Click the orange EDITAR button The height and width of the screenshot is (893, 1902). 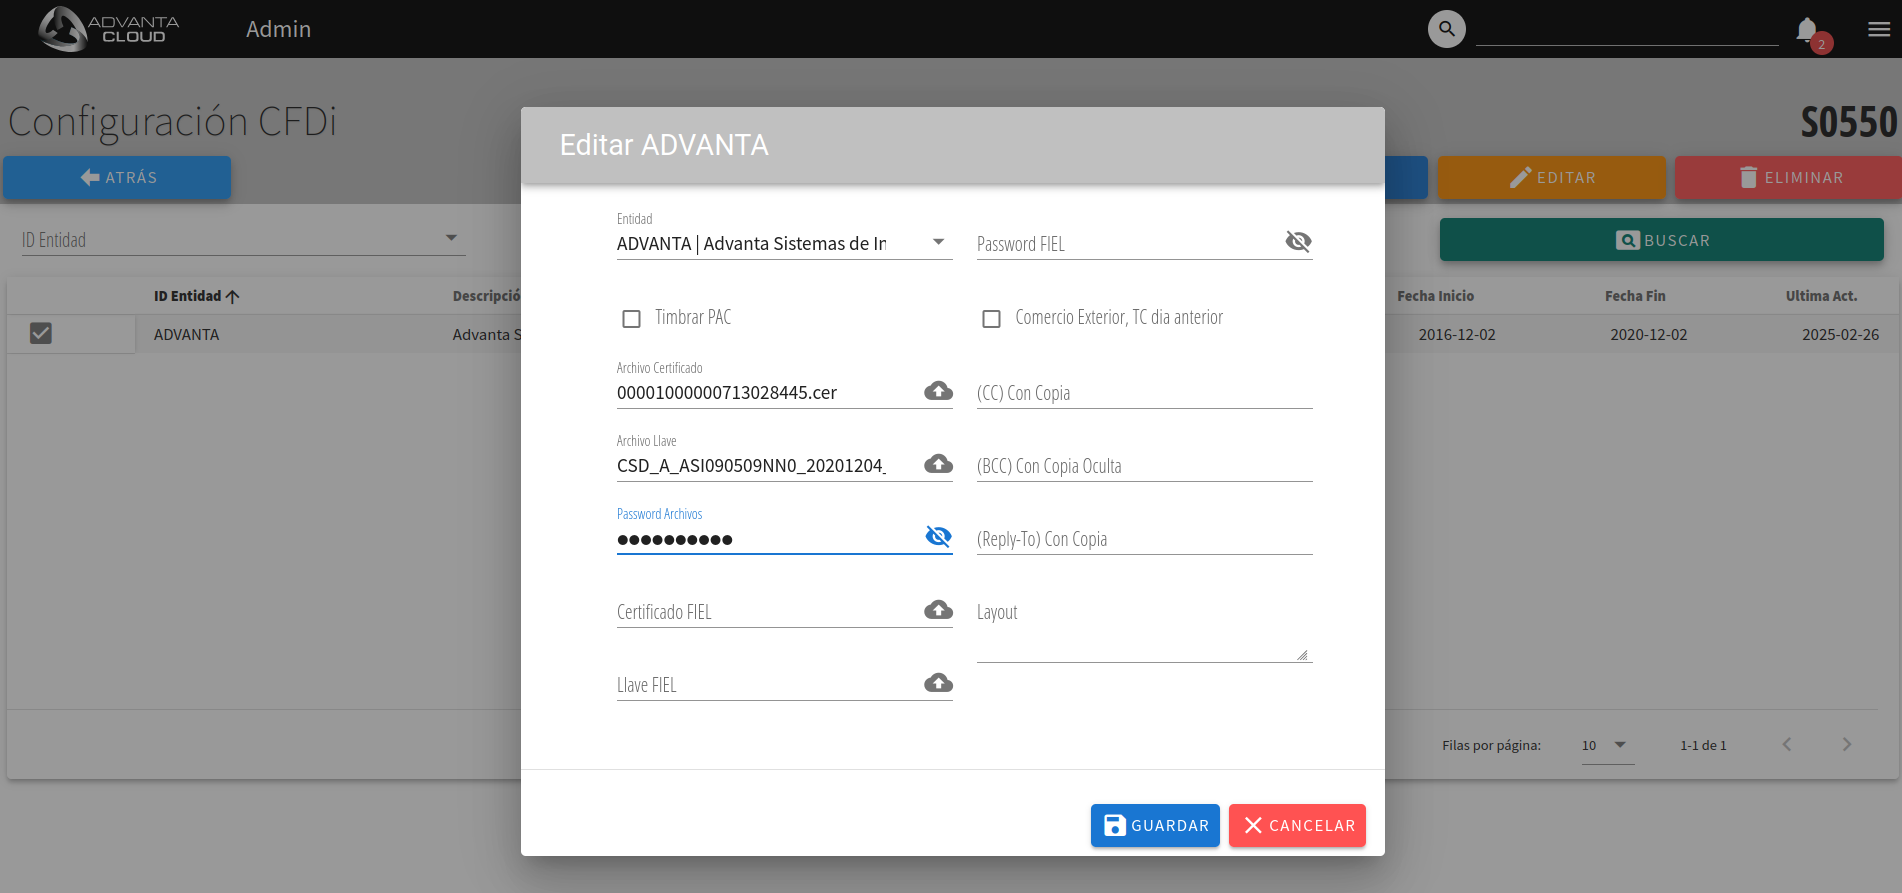pyautogui.click(x=1552, y=177)
